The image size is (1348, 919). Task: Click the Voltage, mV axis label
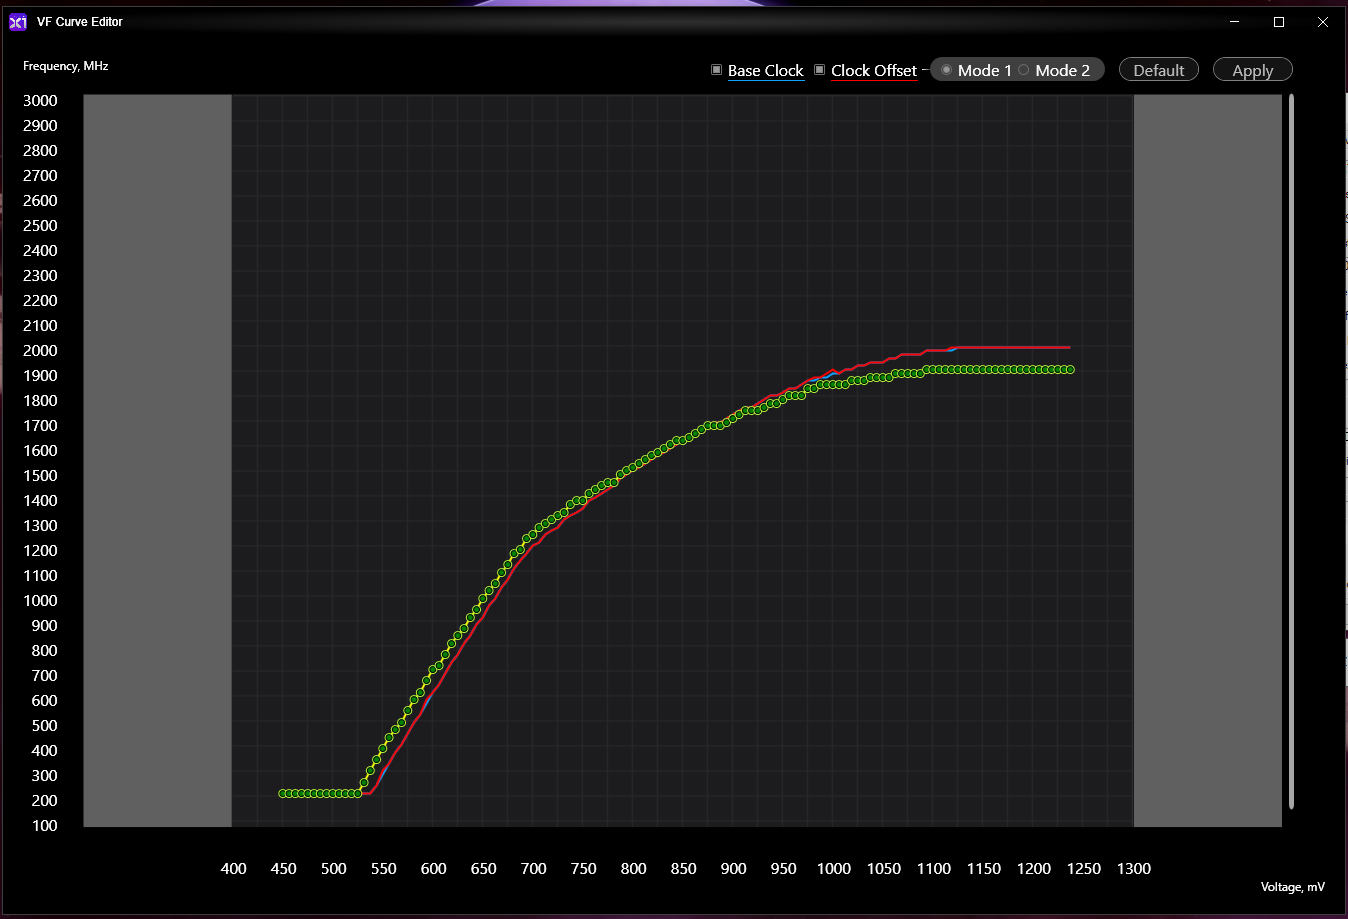pos(1292,887)
